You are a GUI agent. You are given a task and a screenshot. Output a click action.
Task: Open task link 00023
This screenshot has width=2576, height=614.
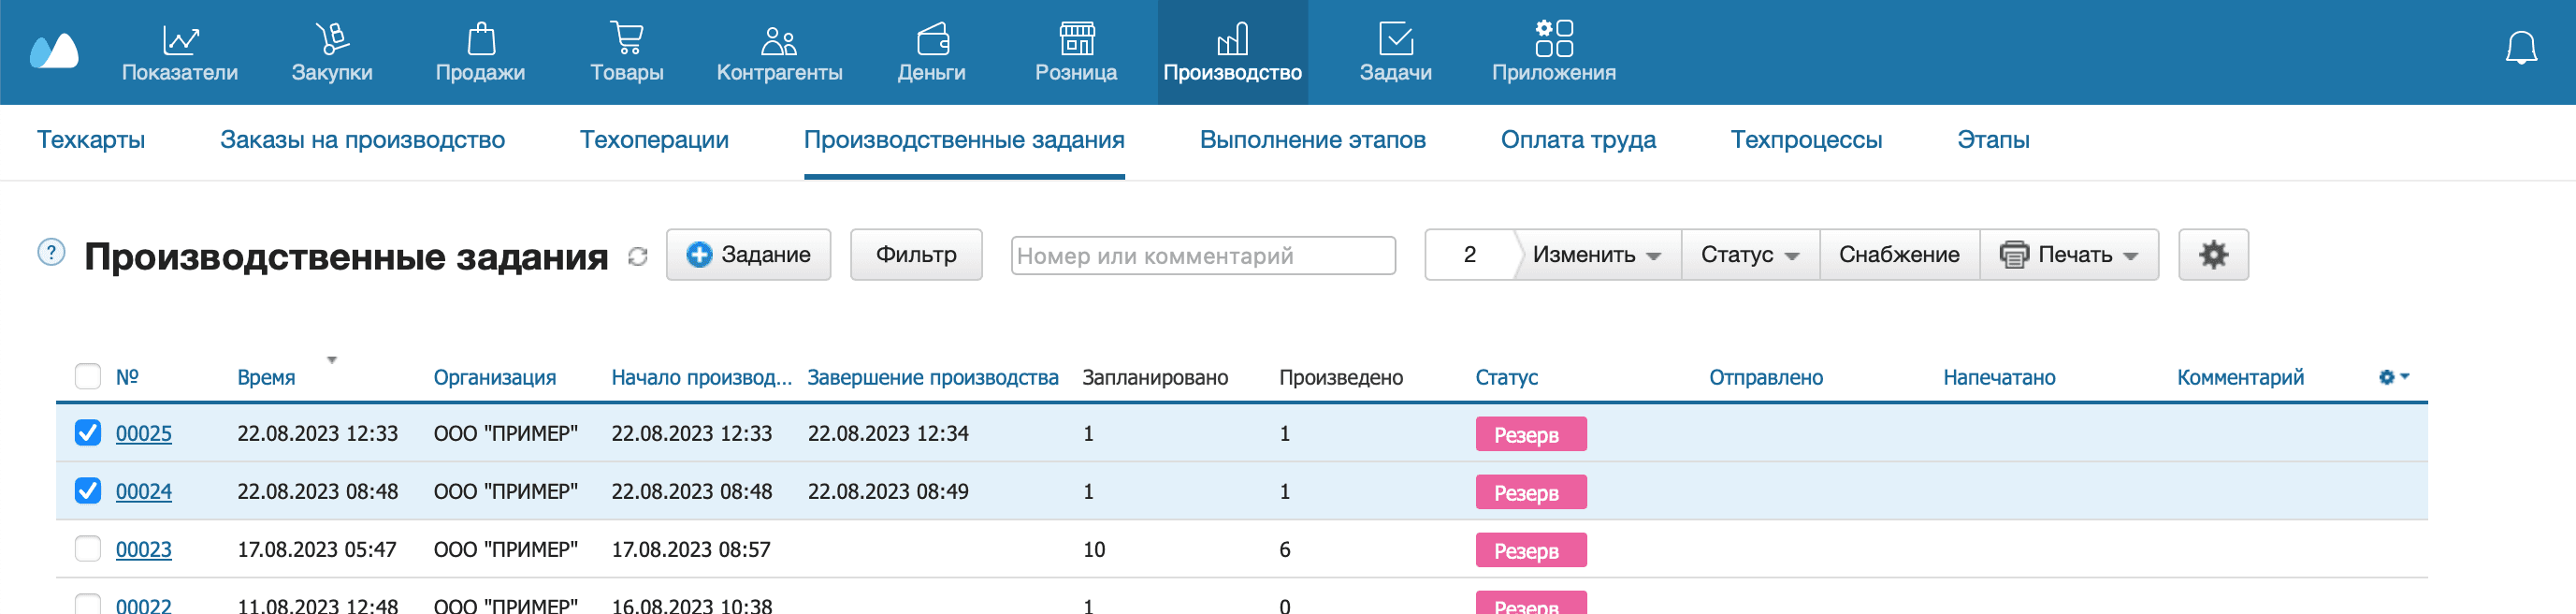144,549
